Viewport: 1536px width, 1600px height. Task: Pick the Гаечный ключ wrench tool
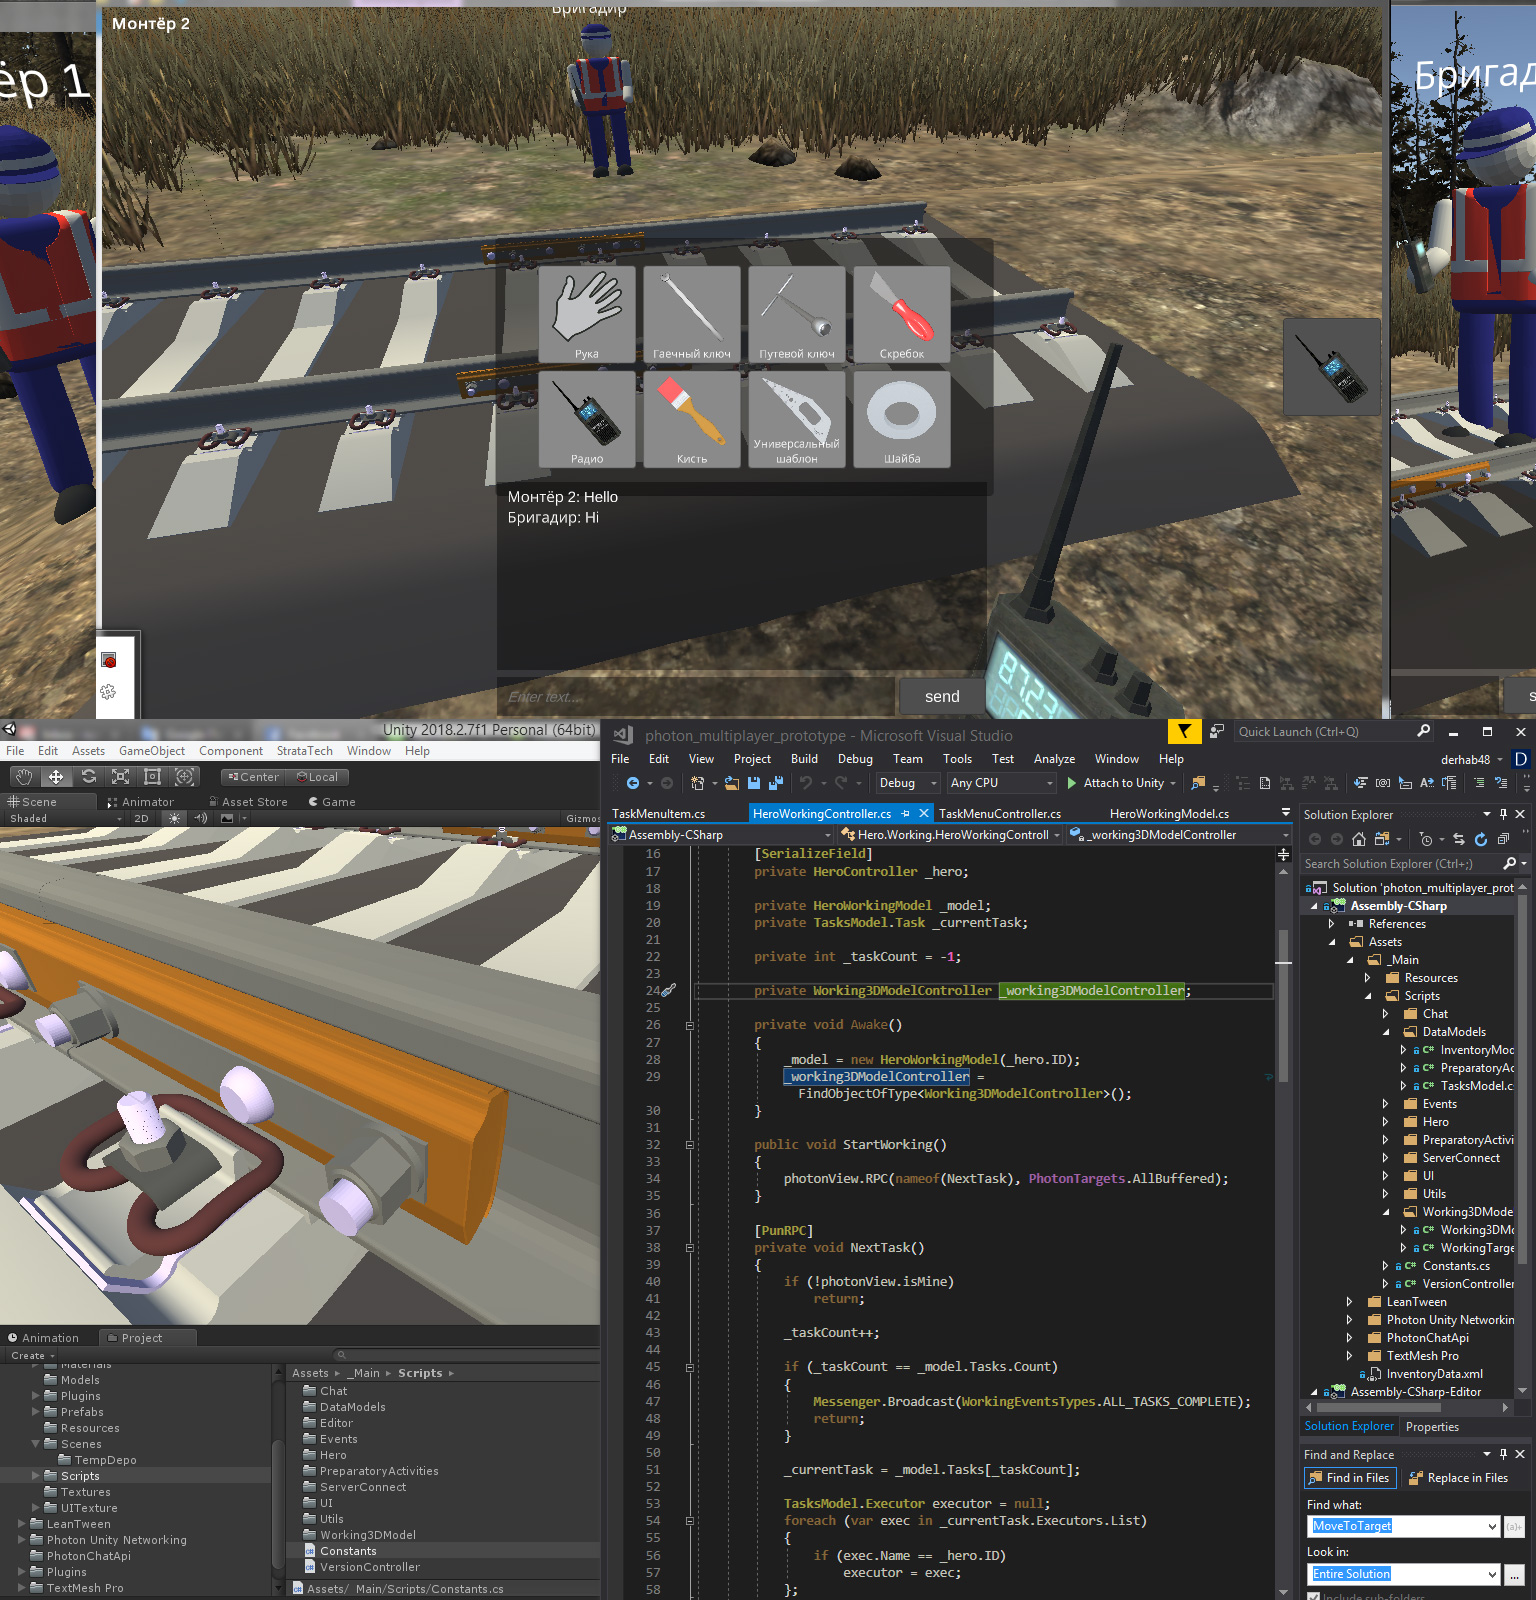point(692,314)
